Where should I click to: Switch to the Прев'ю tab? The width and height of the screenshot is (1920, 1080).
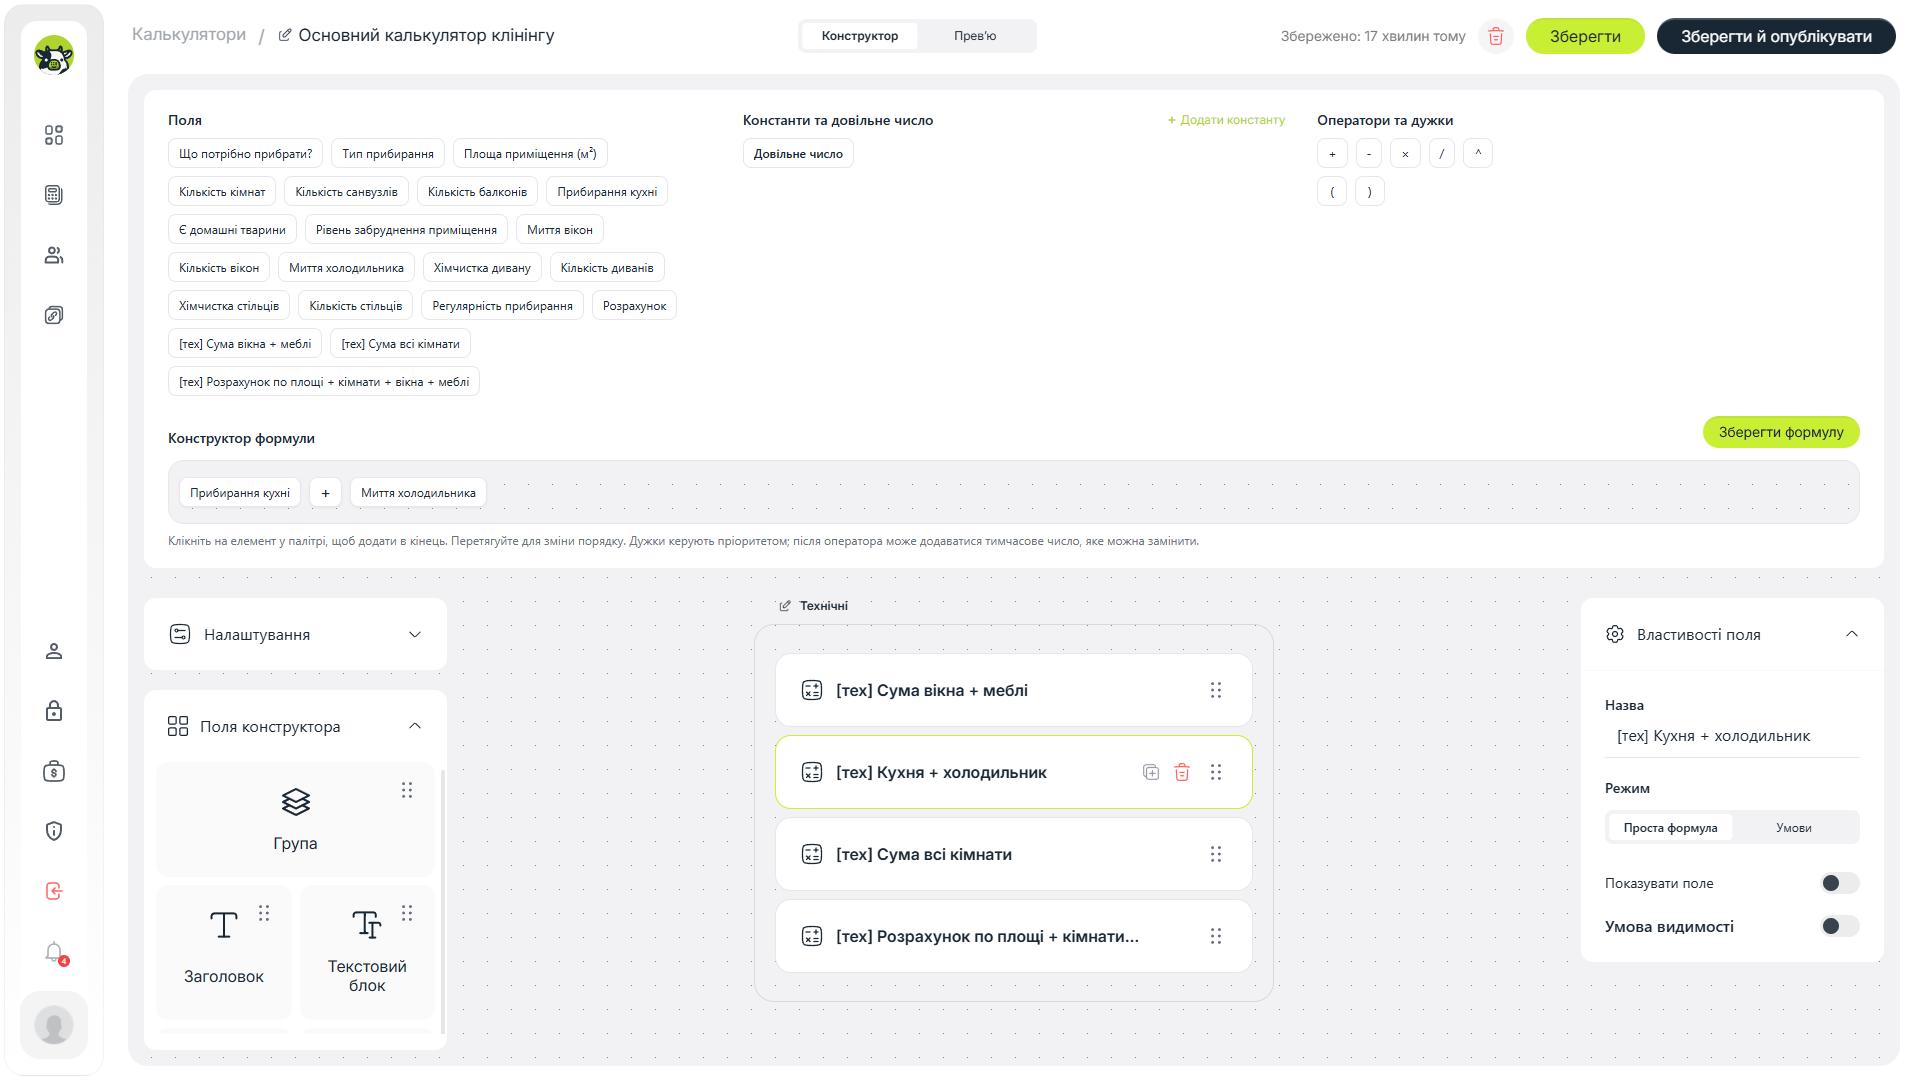pyautogui.click(x=975, y=36)
